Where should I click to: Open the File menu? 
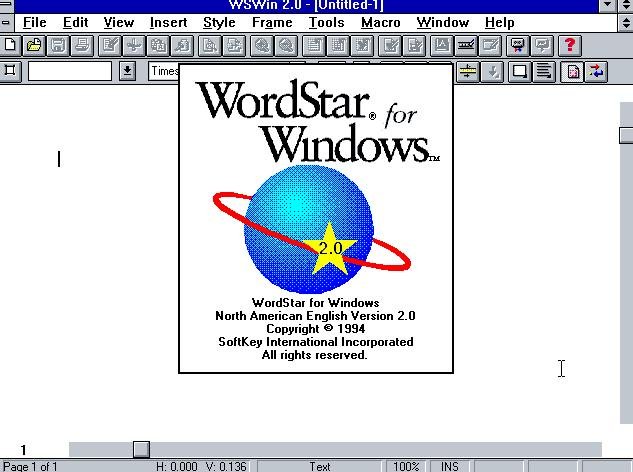coord(34,23)
